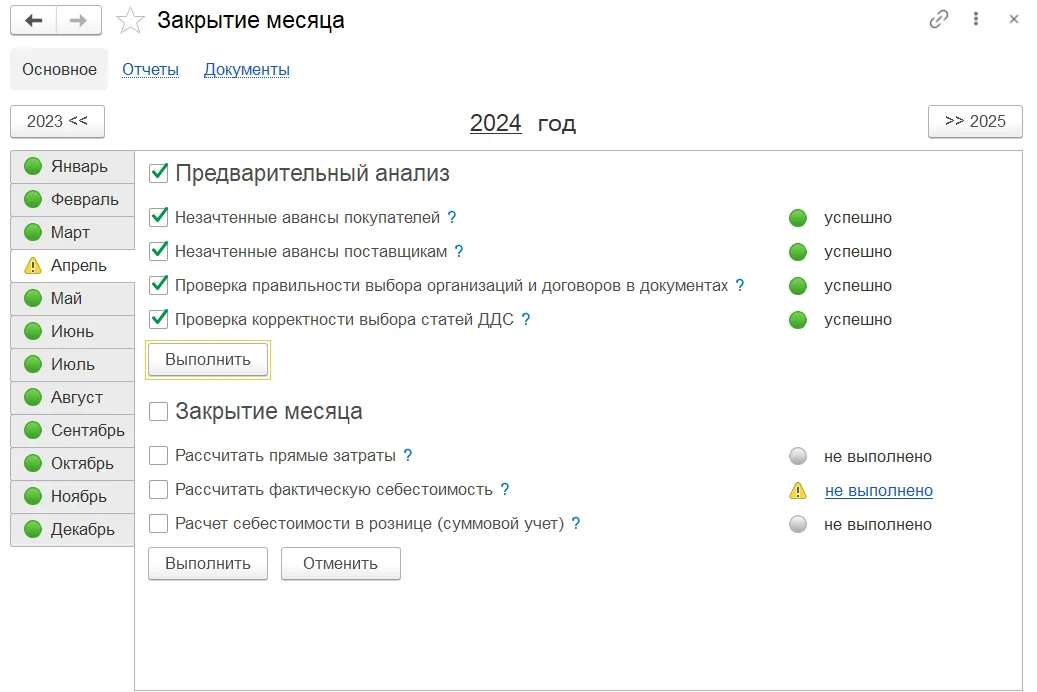Open the three-dot more options menu
Image resolution: width=1037 pixels, height=692 pixels.
tap(975, 19)
